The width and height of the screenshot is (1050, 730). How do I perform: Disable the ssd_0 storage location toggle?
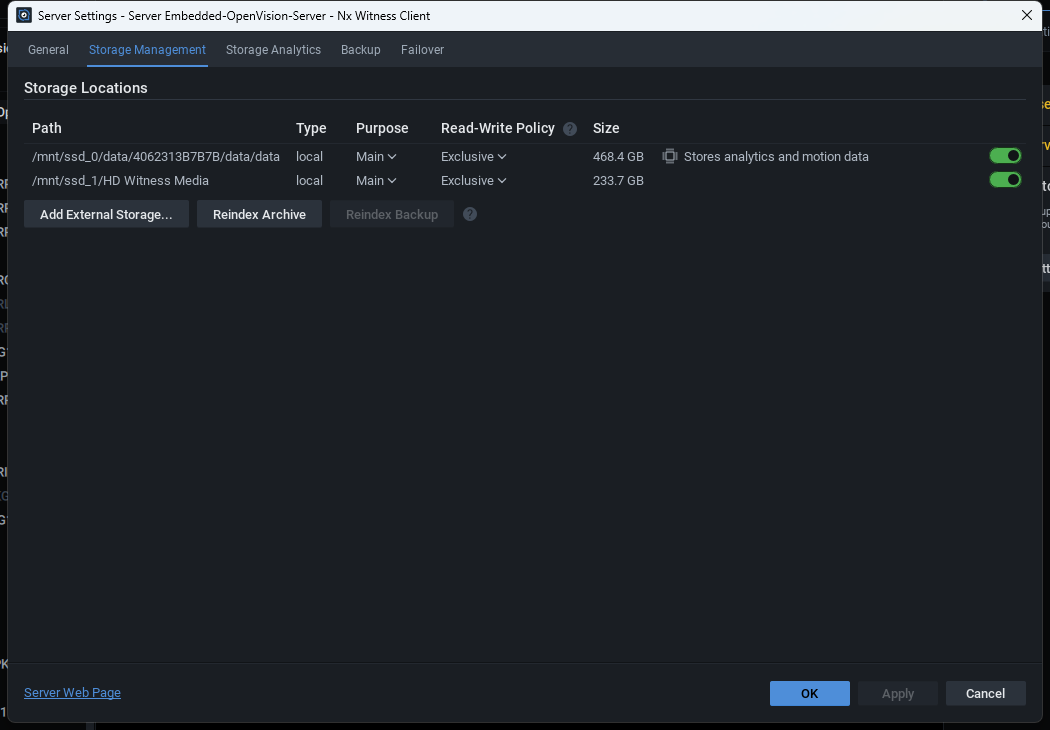1005,155
